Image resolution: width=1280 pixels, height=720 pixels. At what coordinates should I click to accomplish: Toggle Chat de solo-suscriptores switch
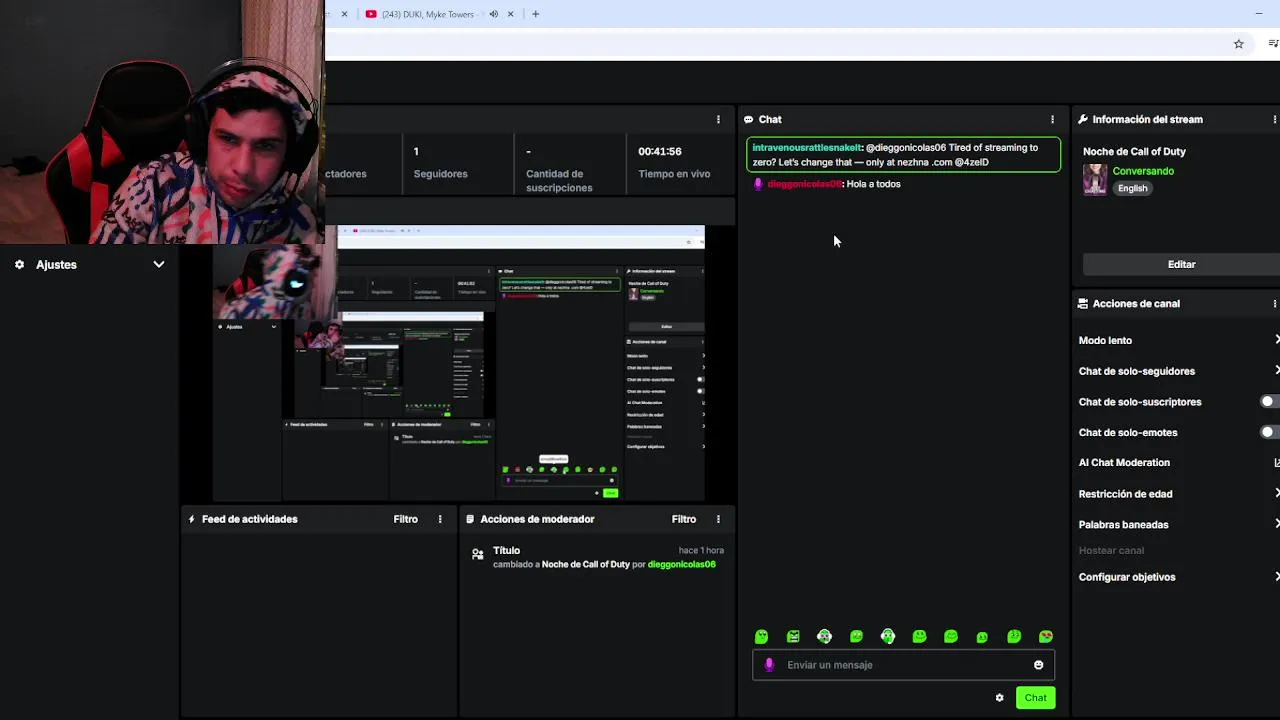coord(1269,402)
